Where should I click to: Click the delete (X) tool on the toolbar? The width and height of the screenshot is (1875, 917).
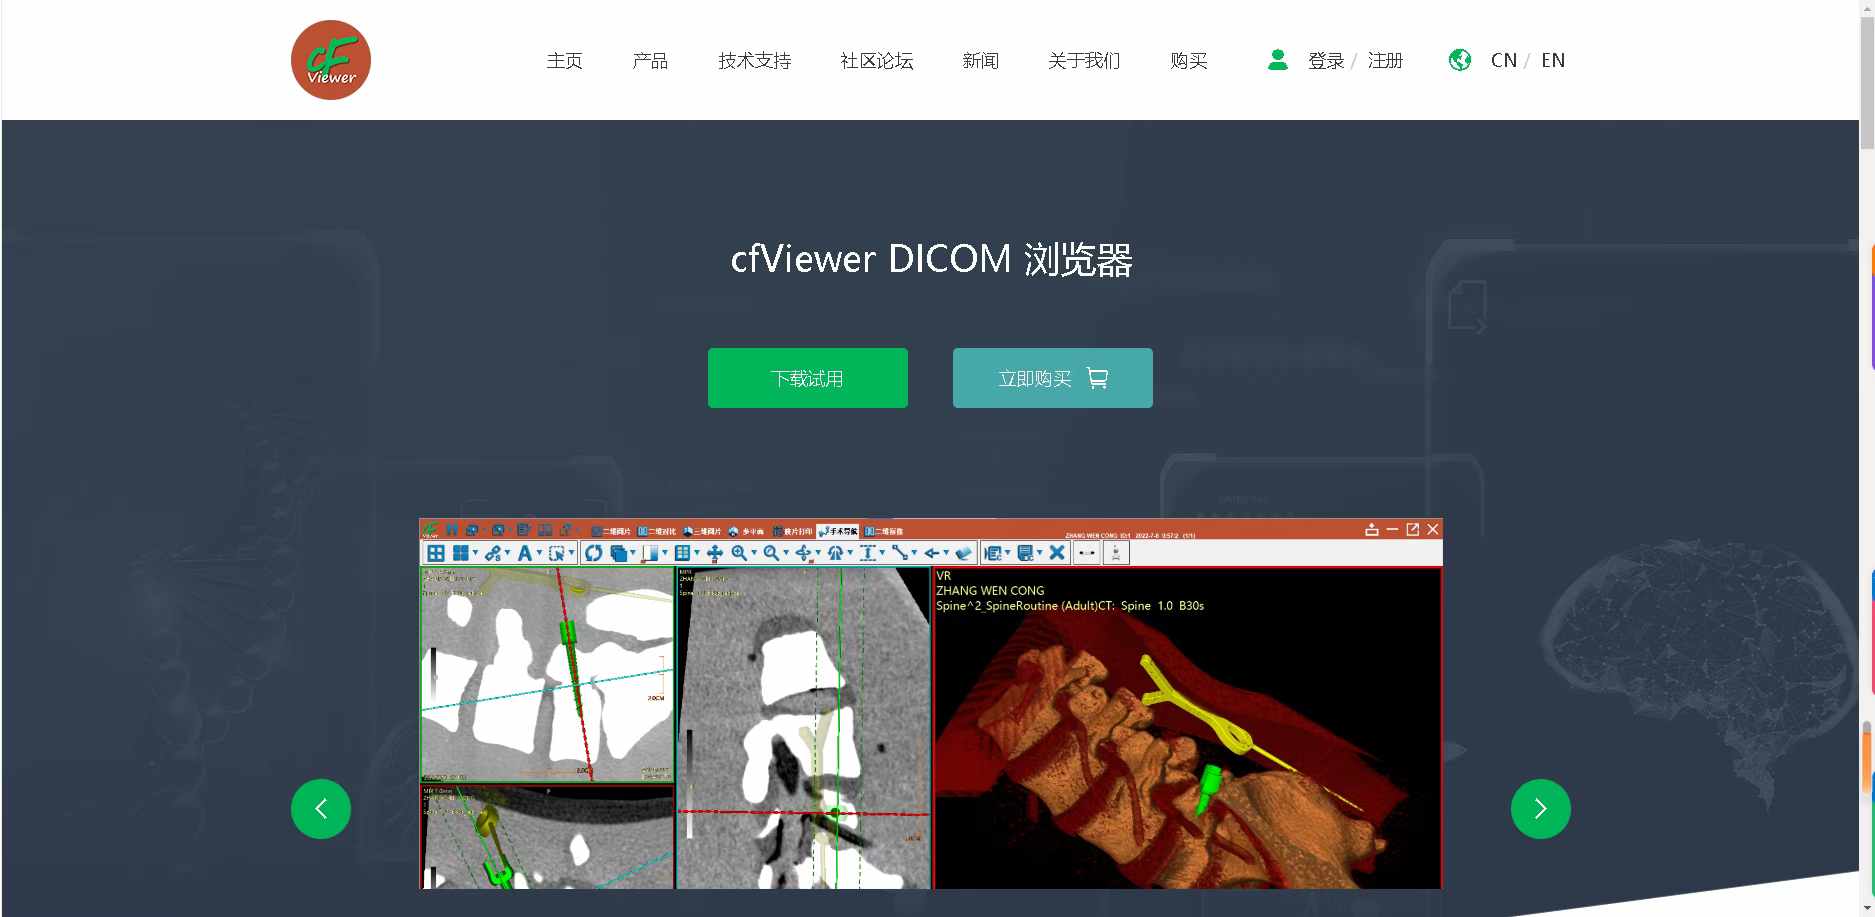[x=1056, y=553]
